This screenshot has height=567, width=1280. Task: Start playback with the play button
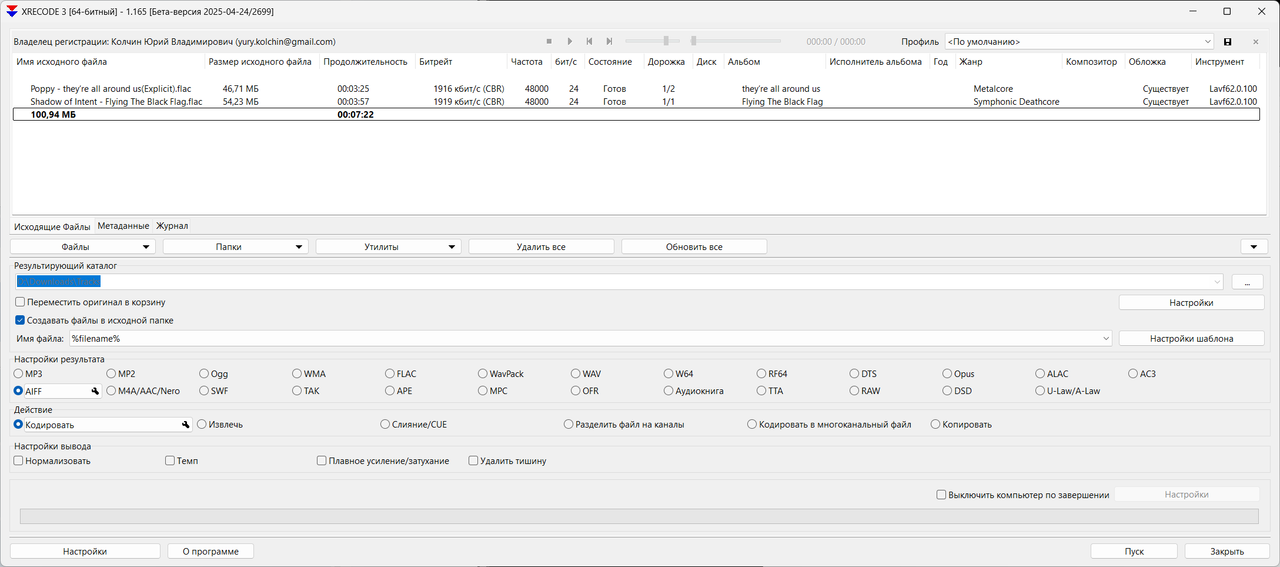coord(570,41)
